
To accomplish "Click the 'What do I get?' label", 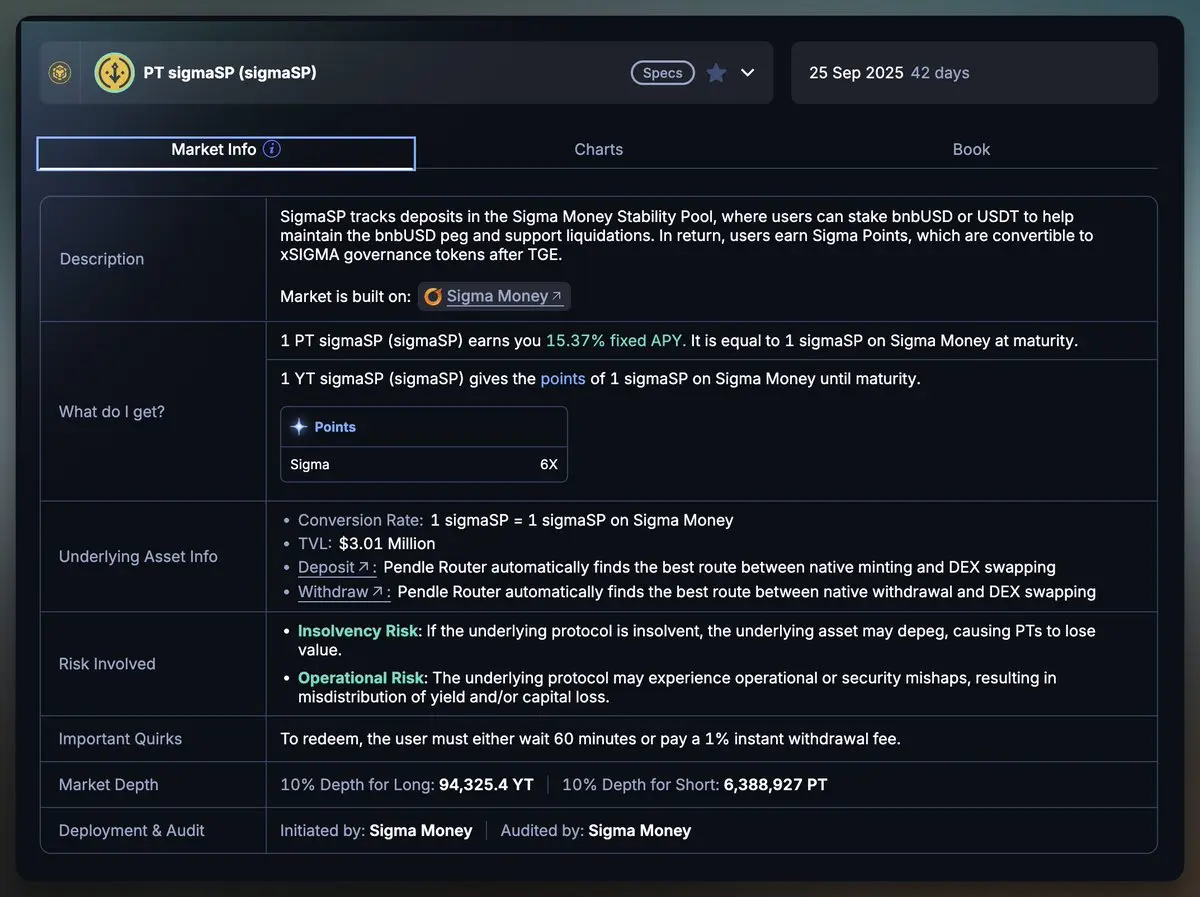I will click(112, 412).
